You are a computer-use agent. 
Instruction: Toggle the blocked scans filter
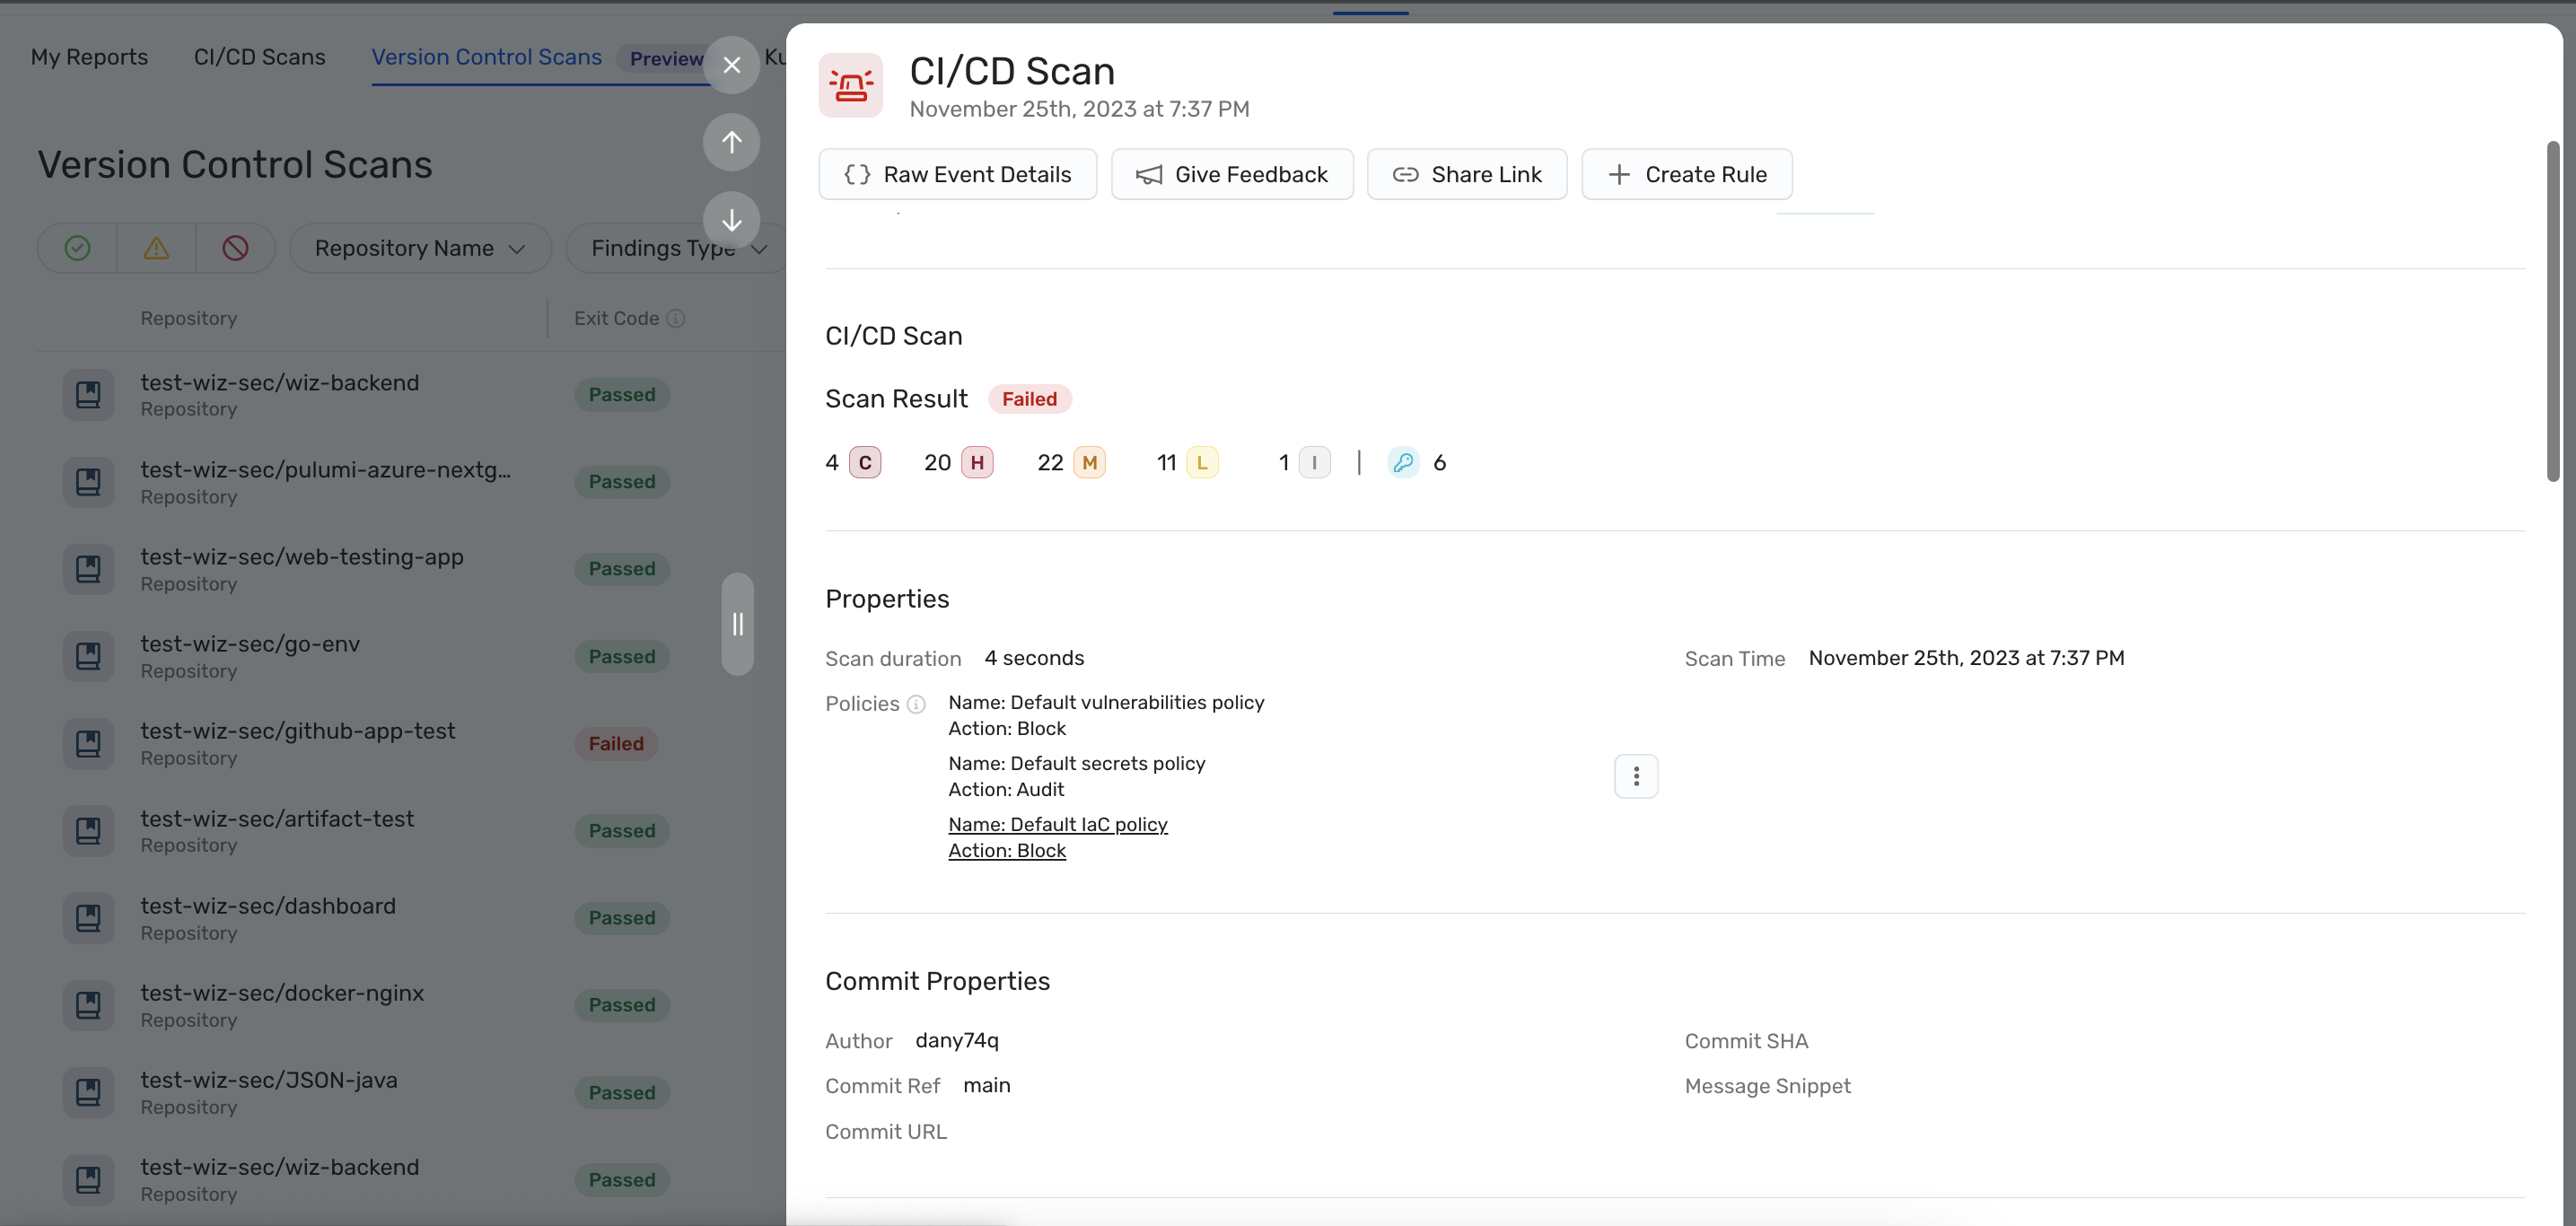point(236,247)
